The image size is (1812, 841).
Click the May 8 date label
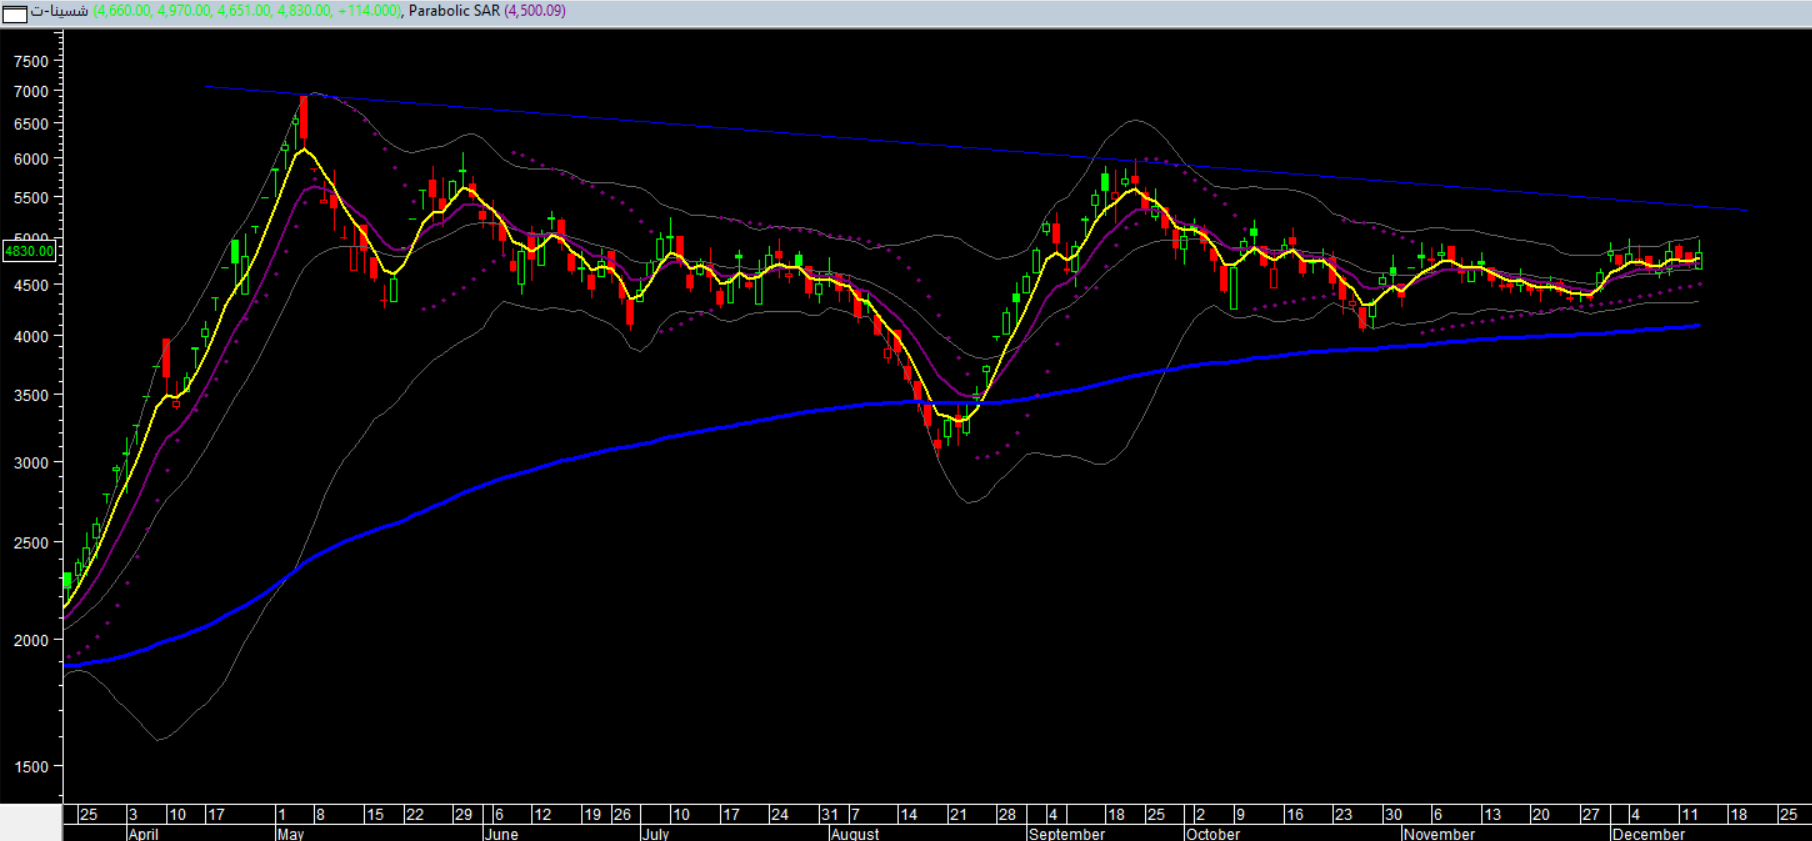[320, 814]
